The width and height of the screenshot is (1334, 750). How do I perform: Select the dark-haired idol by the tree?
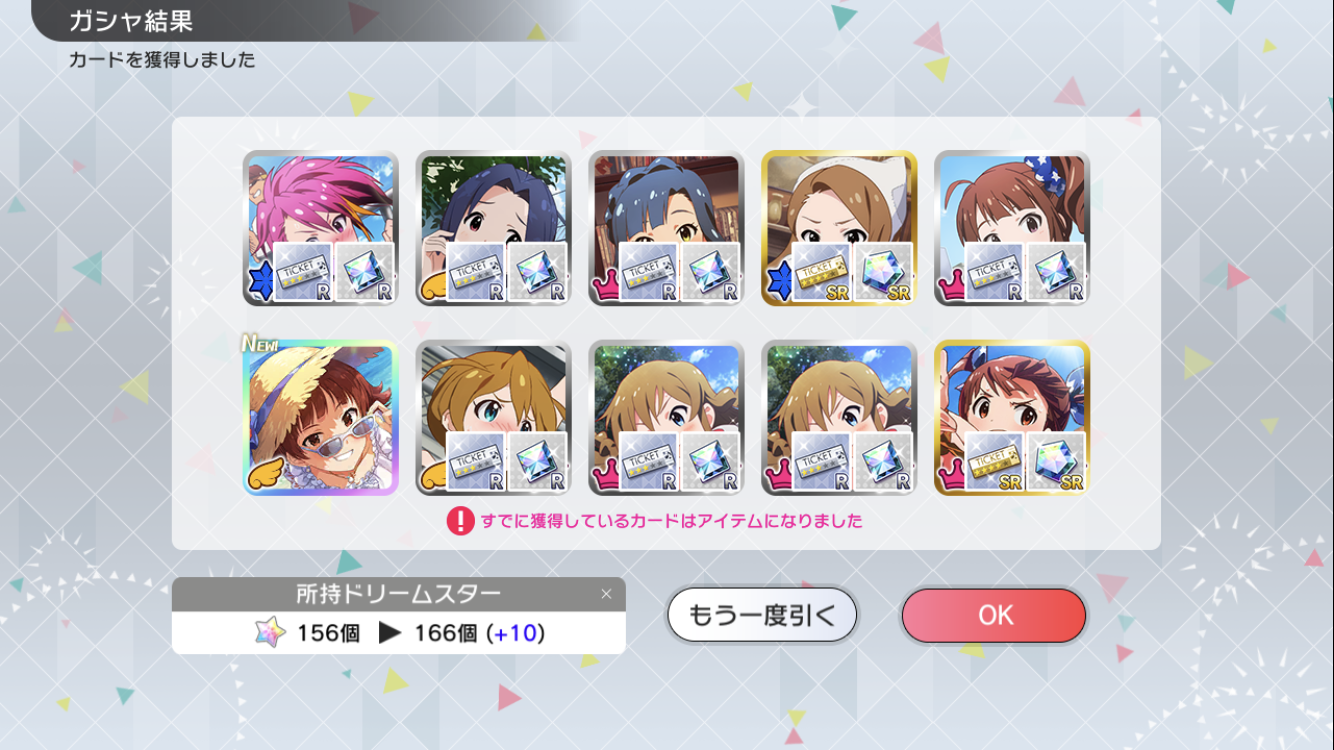click(493, 228)
